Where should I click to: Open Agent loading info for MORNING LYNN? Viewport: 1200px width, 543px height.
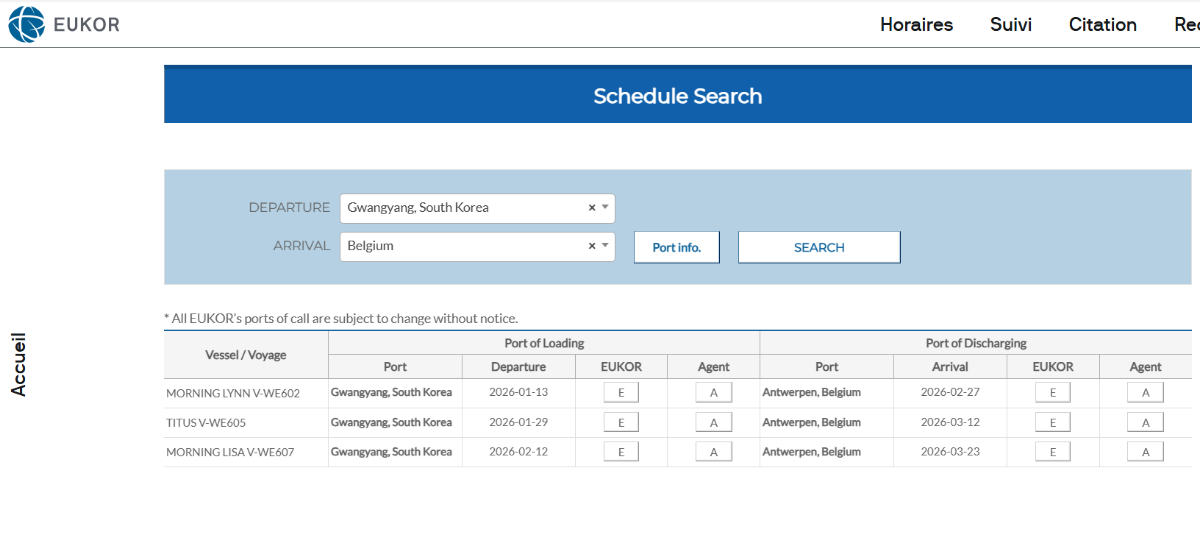click(713, 393)
